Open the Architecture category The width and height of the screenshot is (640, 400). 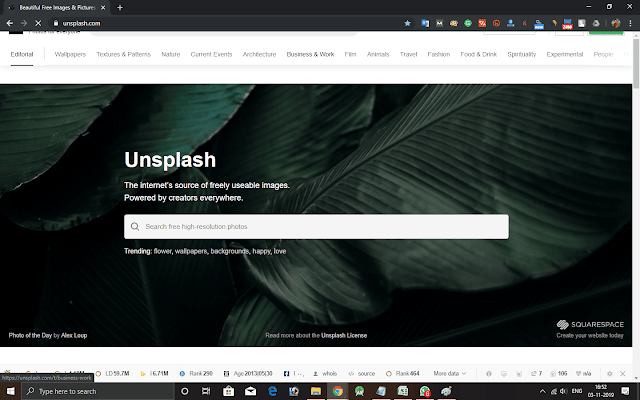point(259,54)
